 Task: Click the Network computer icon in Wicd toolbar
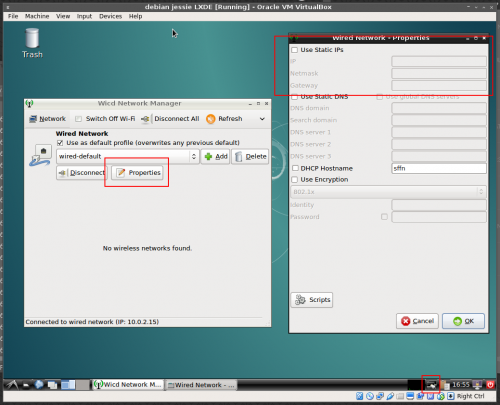[33, 119]
